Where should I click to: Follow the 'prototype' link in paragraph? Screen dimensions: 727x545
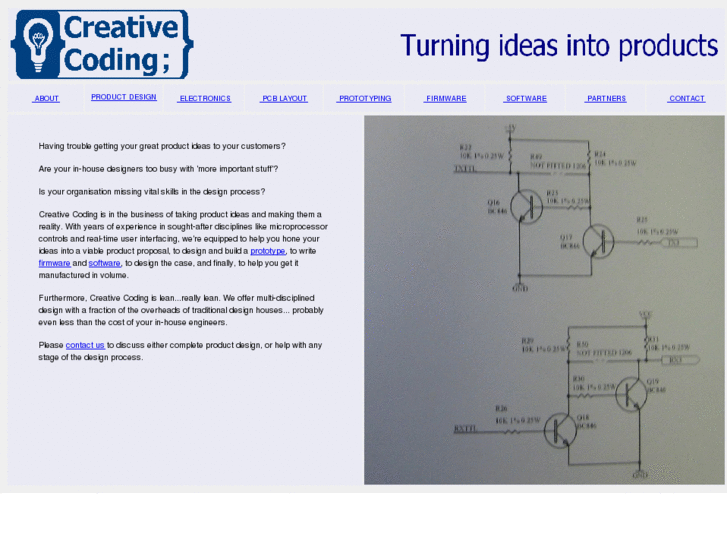click(x=268, y=251)
